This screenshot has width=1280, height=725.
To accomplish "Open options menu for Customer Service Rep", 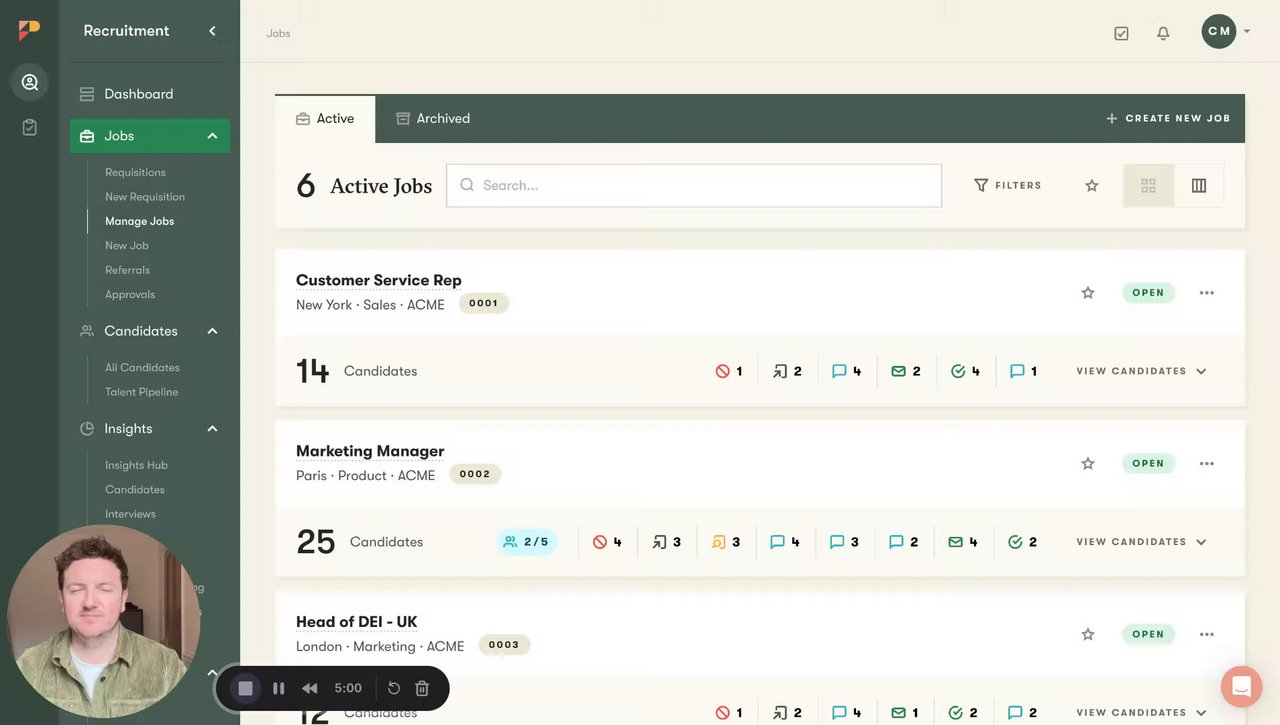I will [x=1207, y=293].
